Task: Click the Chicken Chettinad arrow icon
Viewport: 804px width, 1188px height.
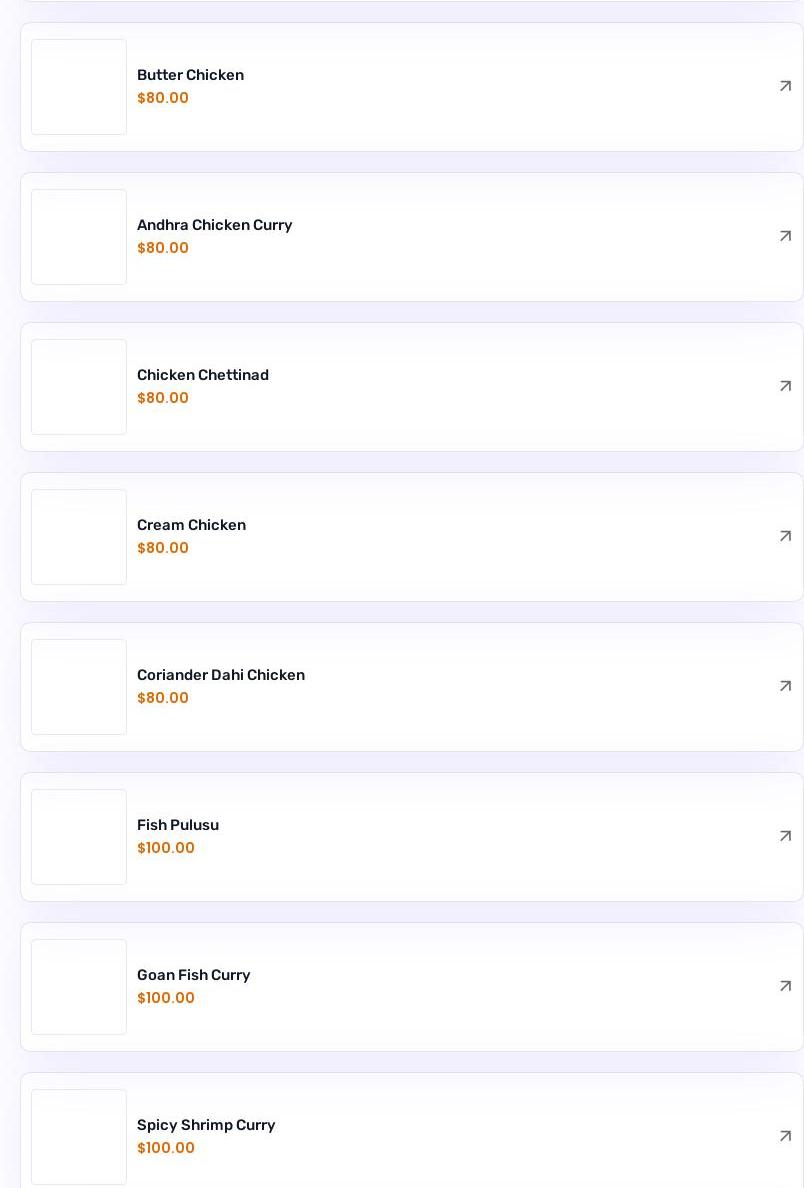Action: tap(785, 386)
